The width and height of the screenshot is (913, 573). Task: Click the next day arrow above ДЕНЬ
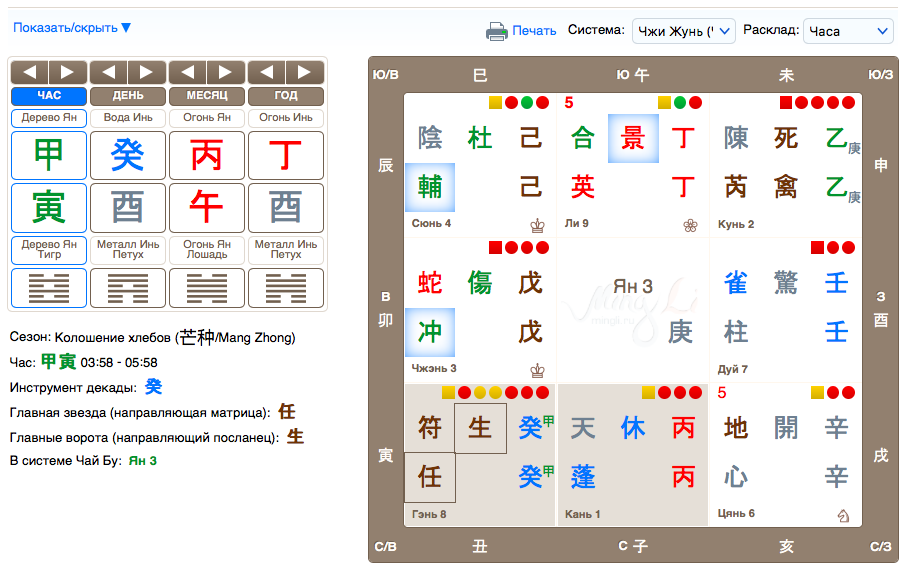[x=146, y=72]
